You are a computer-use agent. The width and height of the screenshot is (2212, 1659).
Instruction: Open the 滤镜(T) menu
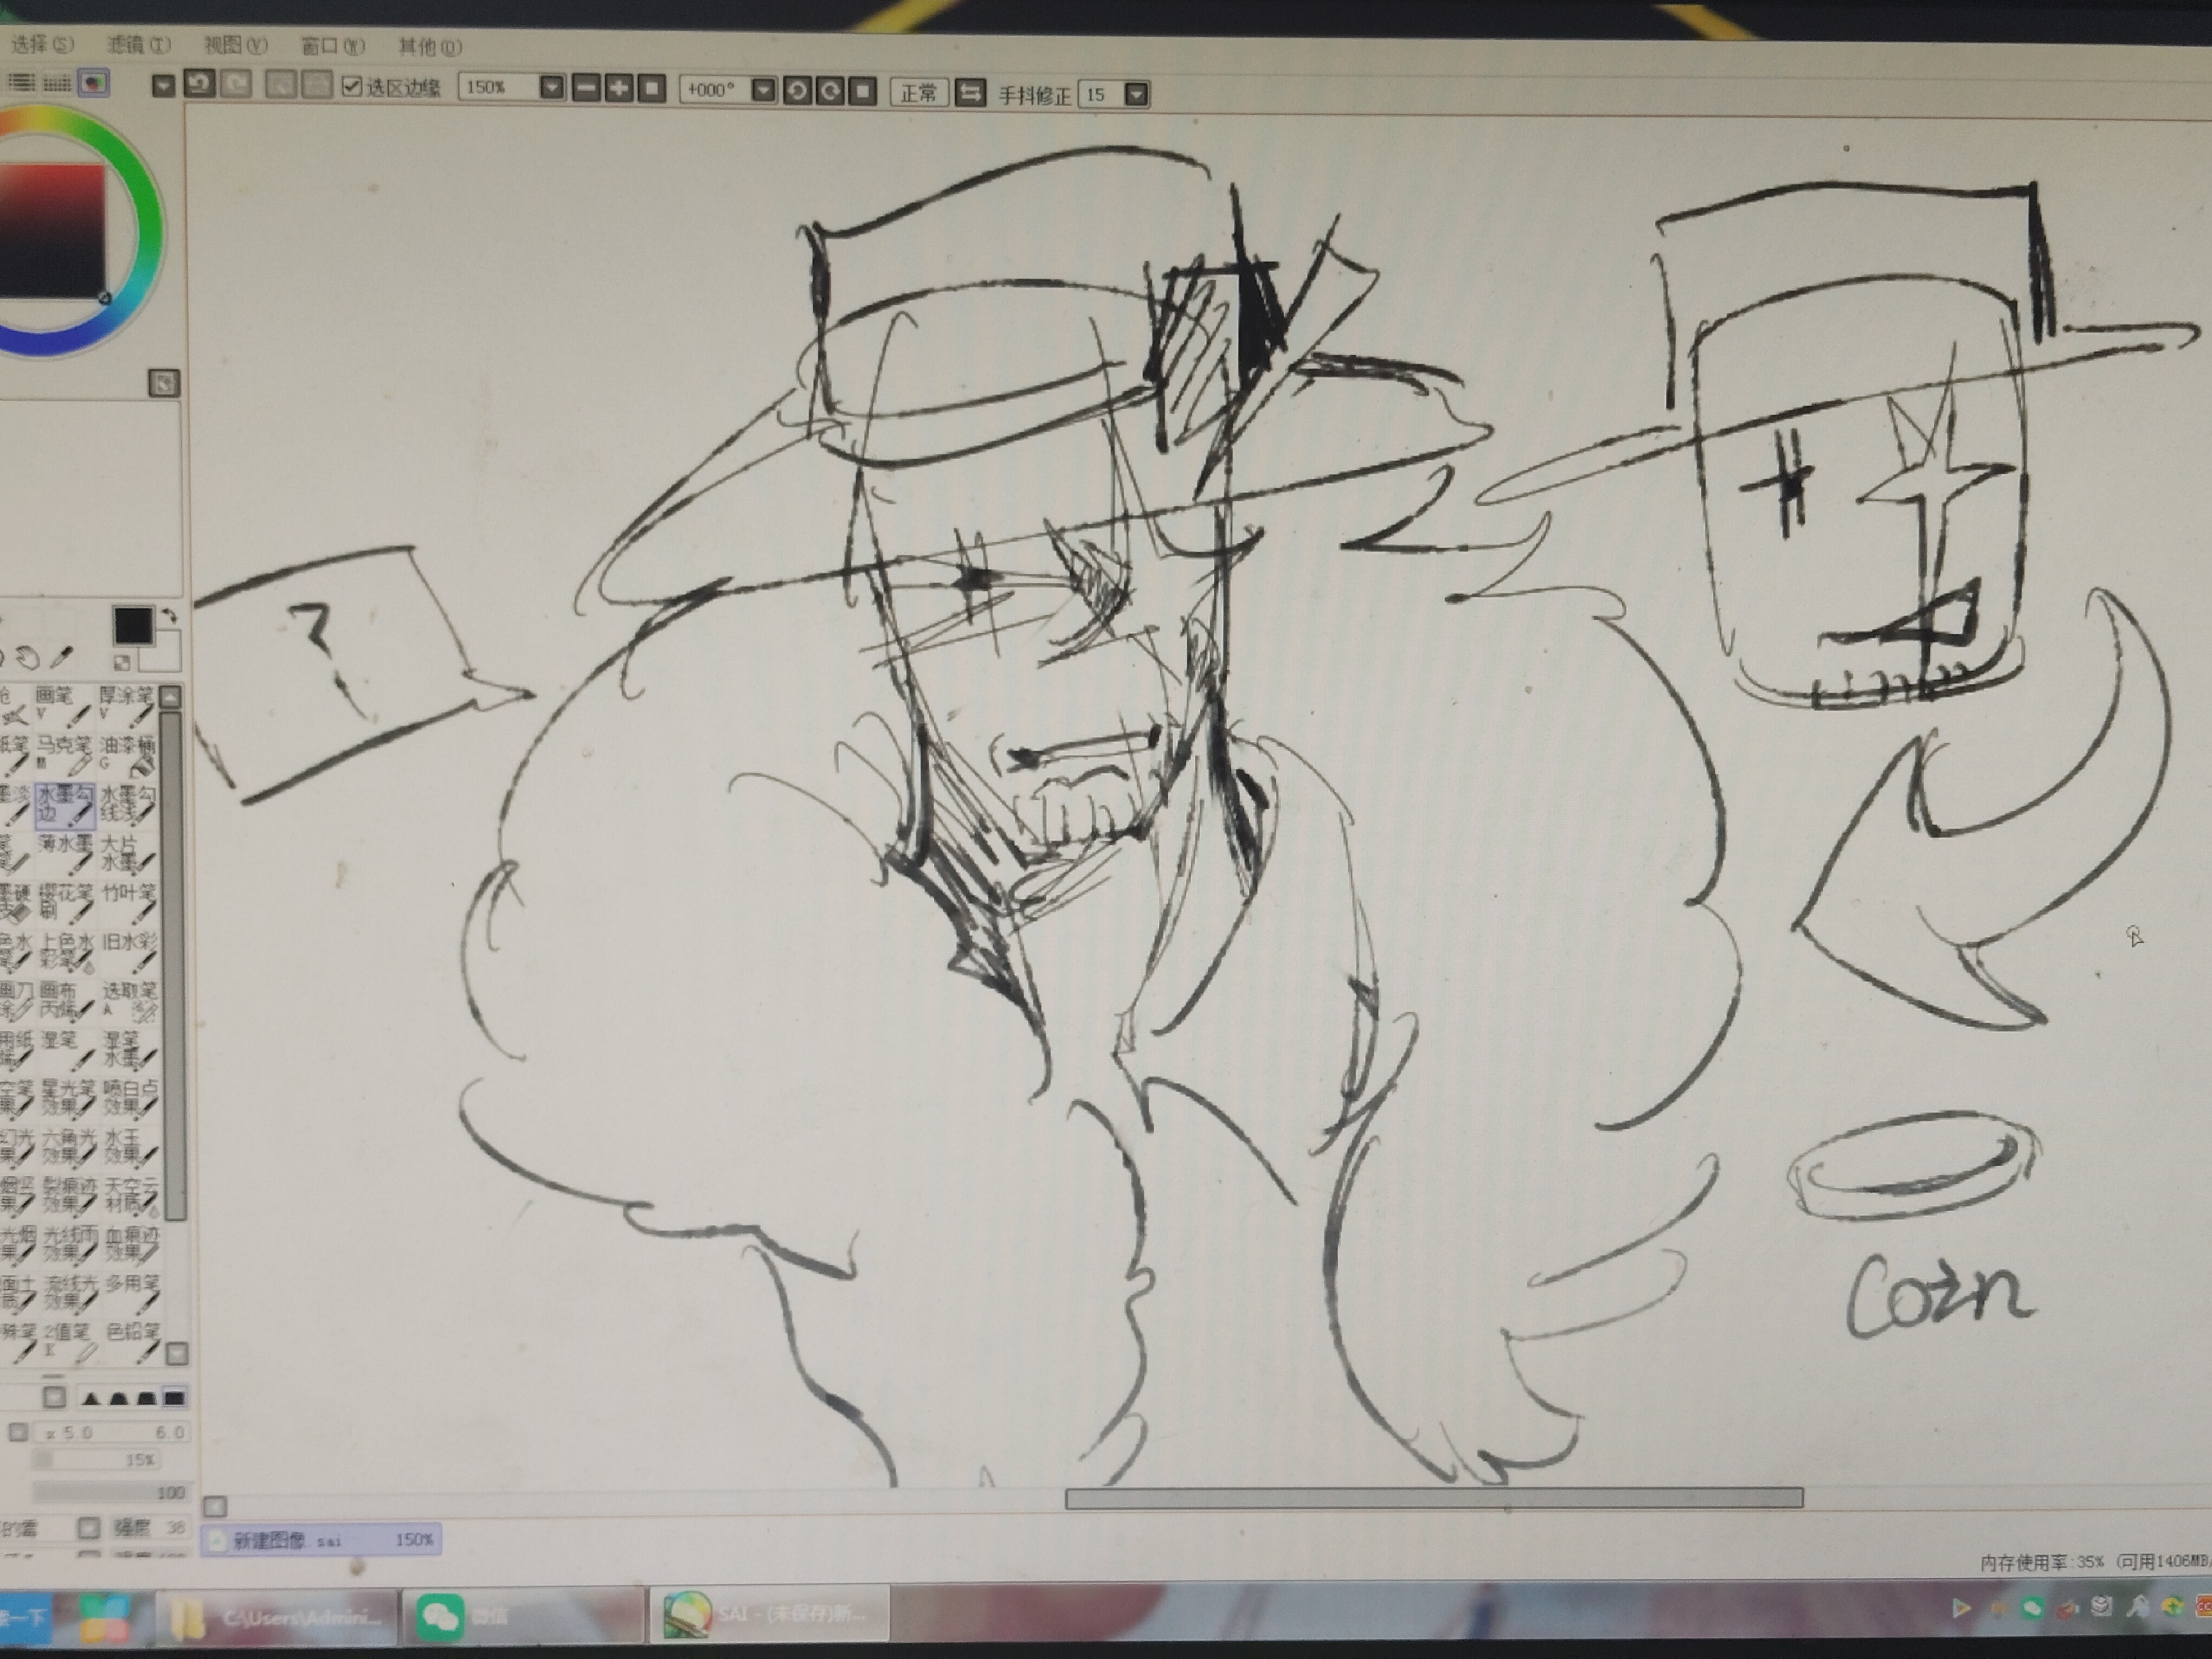coord(139,45)
